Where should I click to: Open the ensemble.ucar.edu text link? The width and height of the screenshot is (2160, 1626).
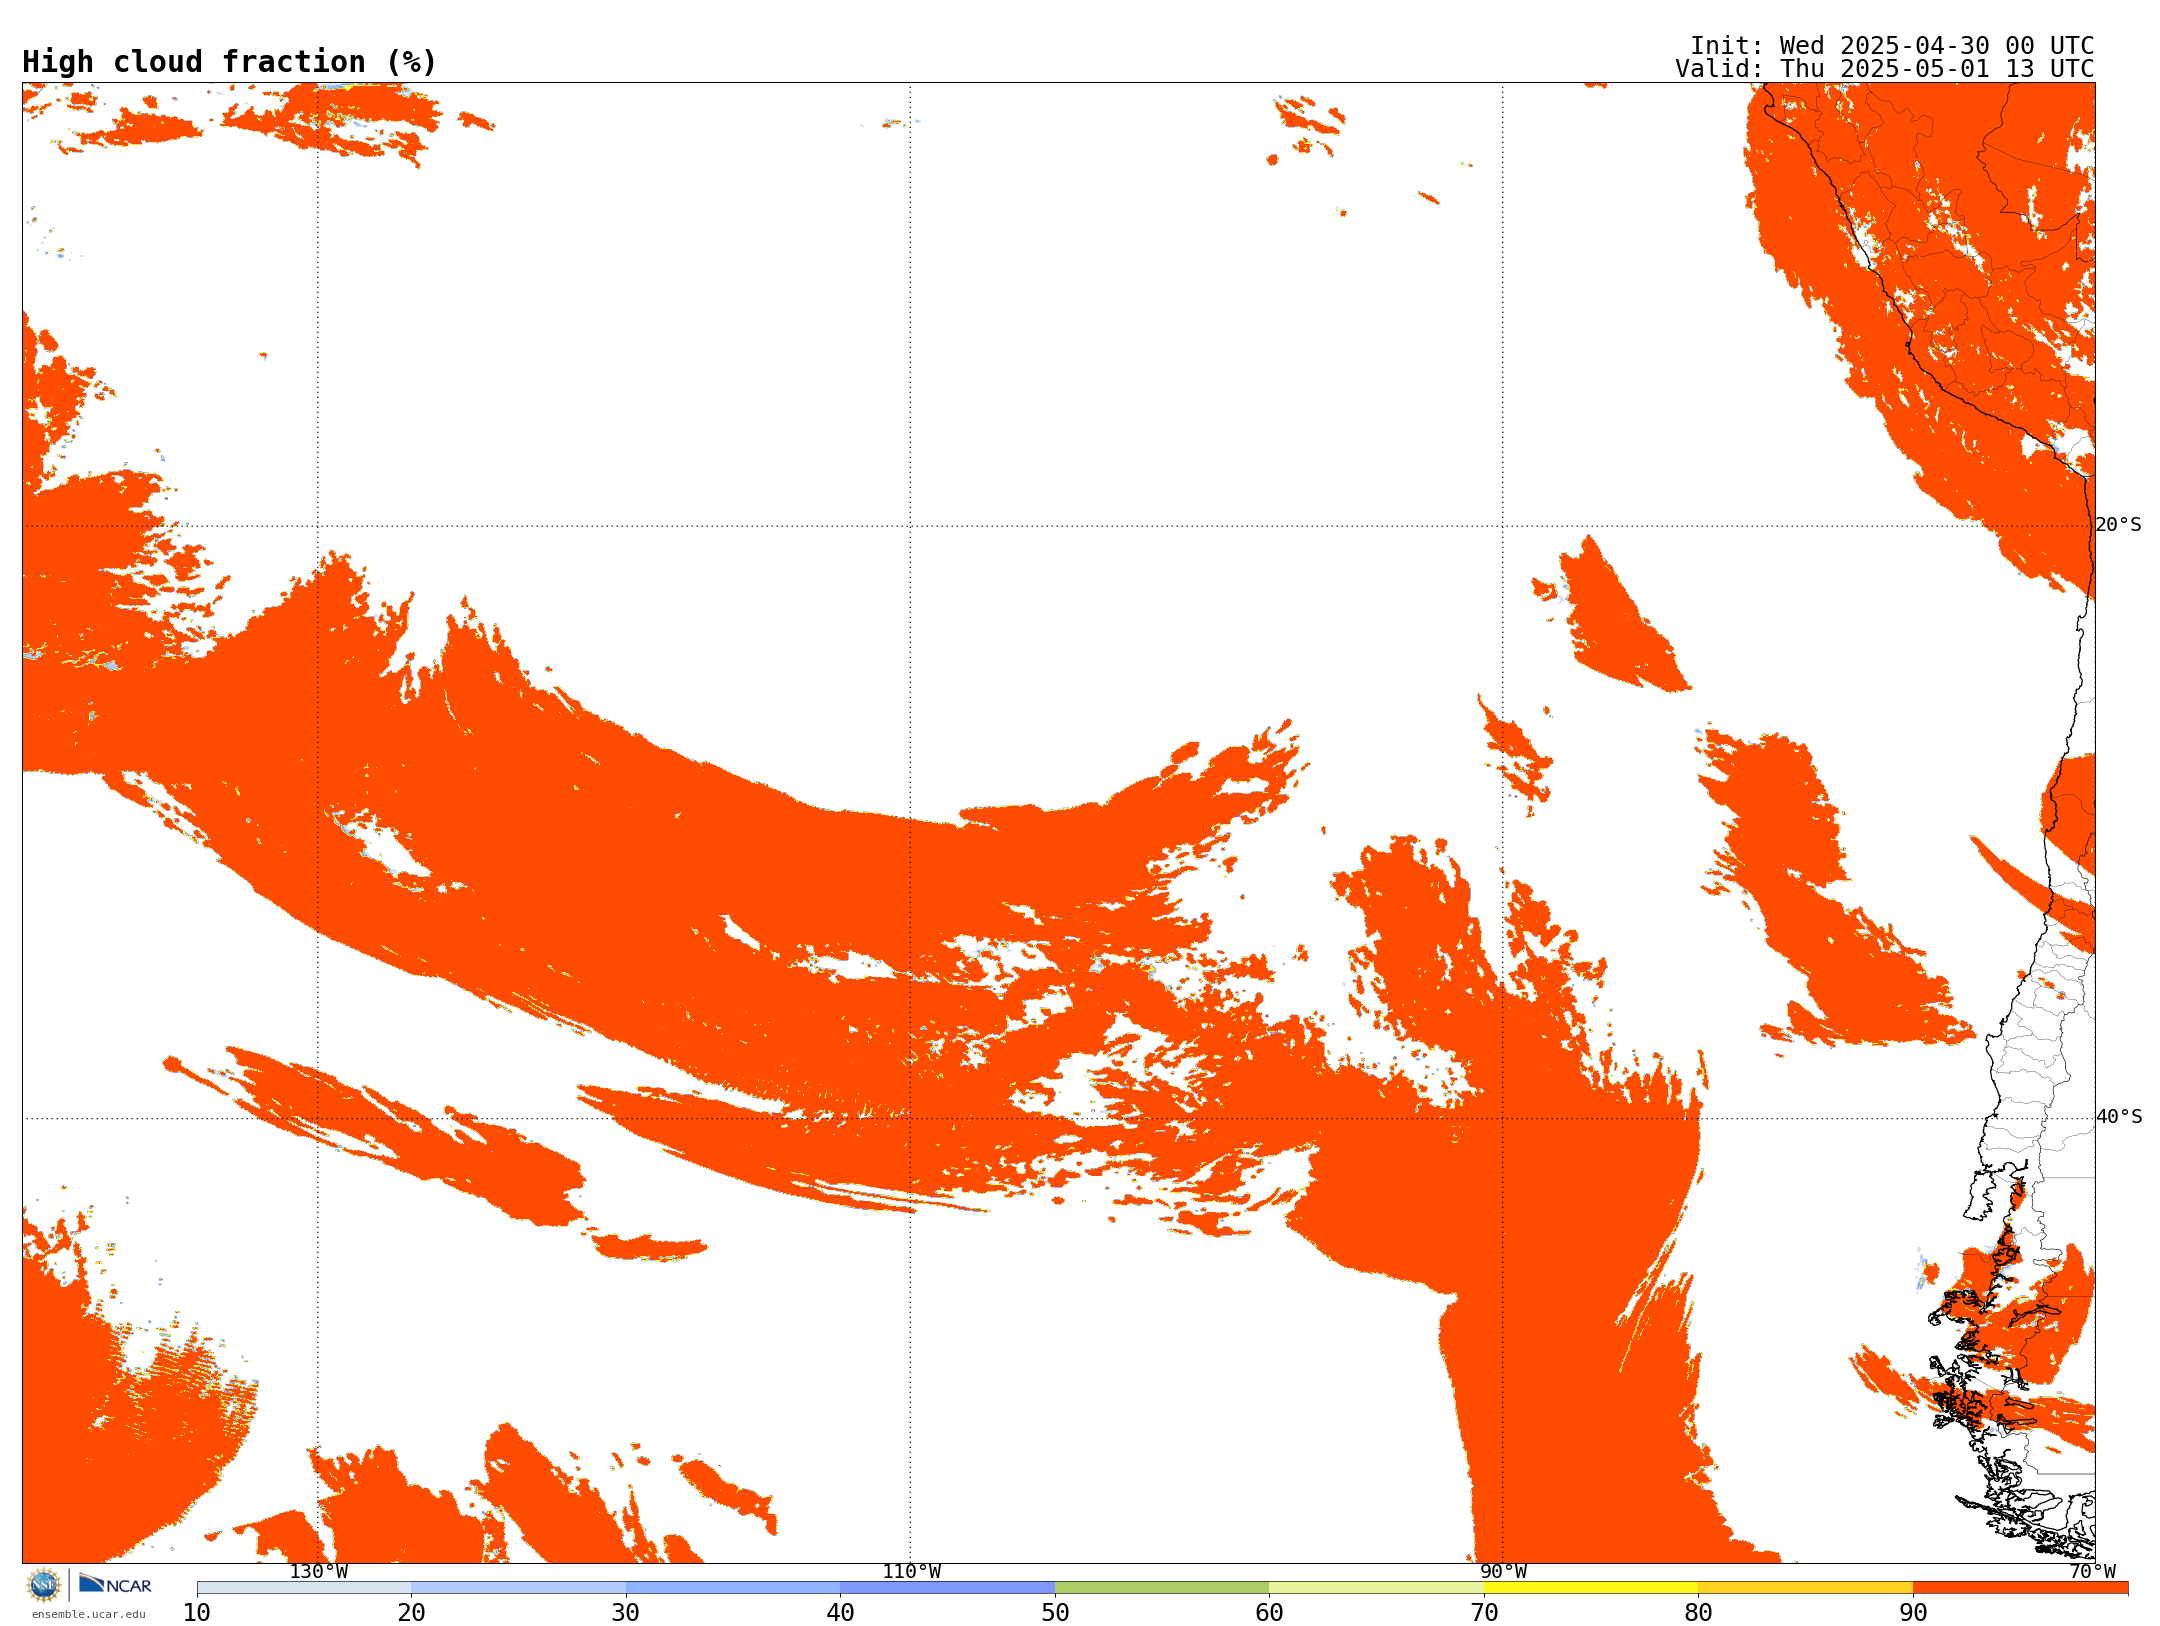(89, 1614)
